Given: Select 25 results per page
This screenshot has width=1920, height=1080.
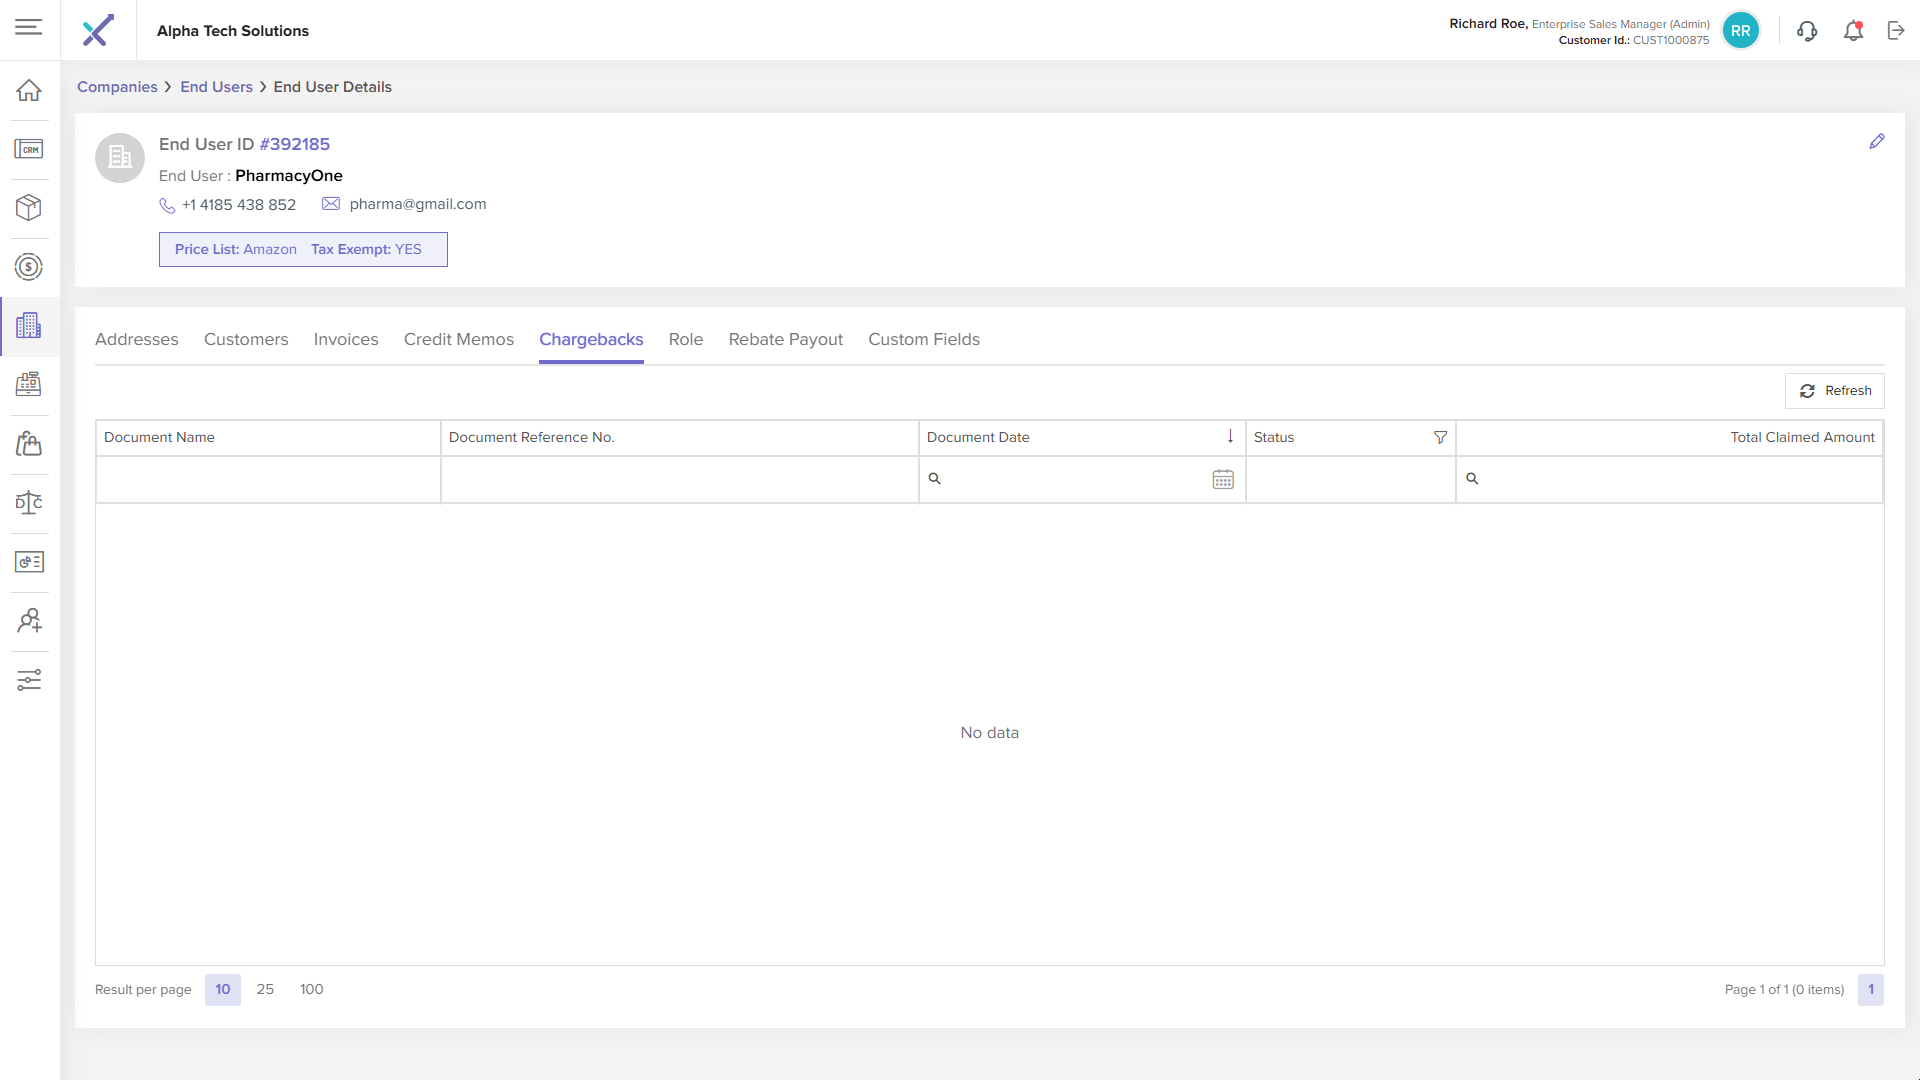Looking at the screenshot, I should 265,989.
